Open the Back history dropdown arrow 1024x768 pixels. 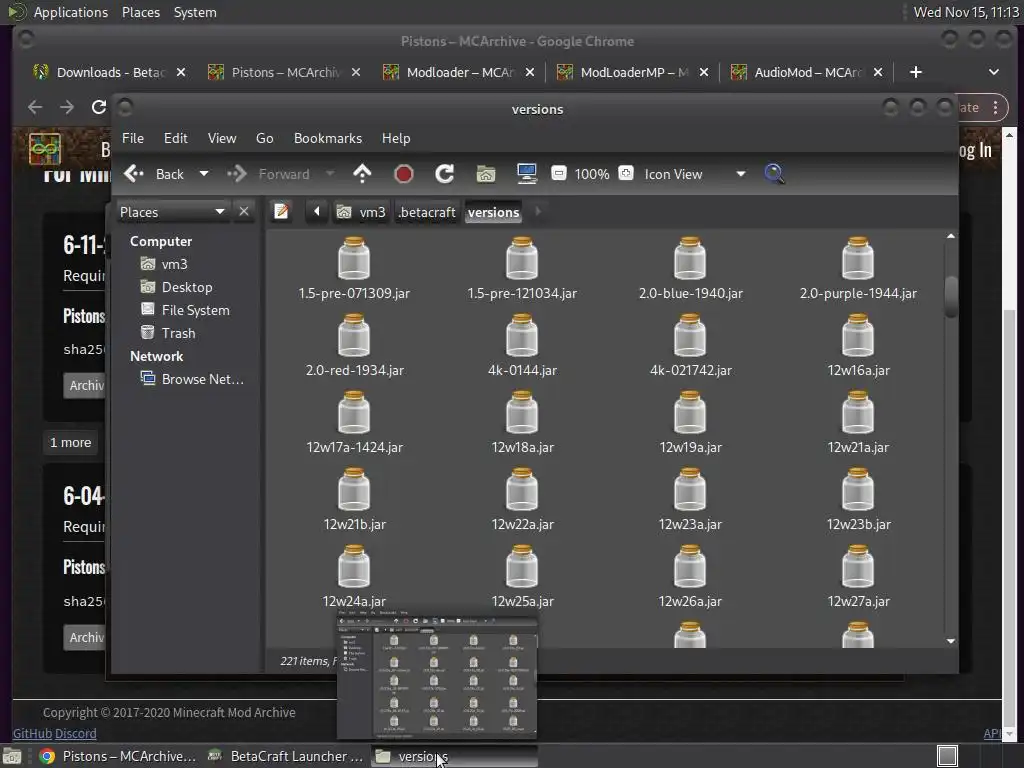click(x=204, y=174)
